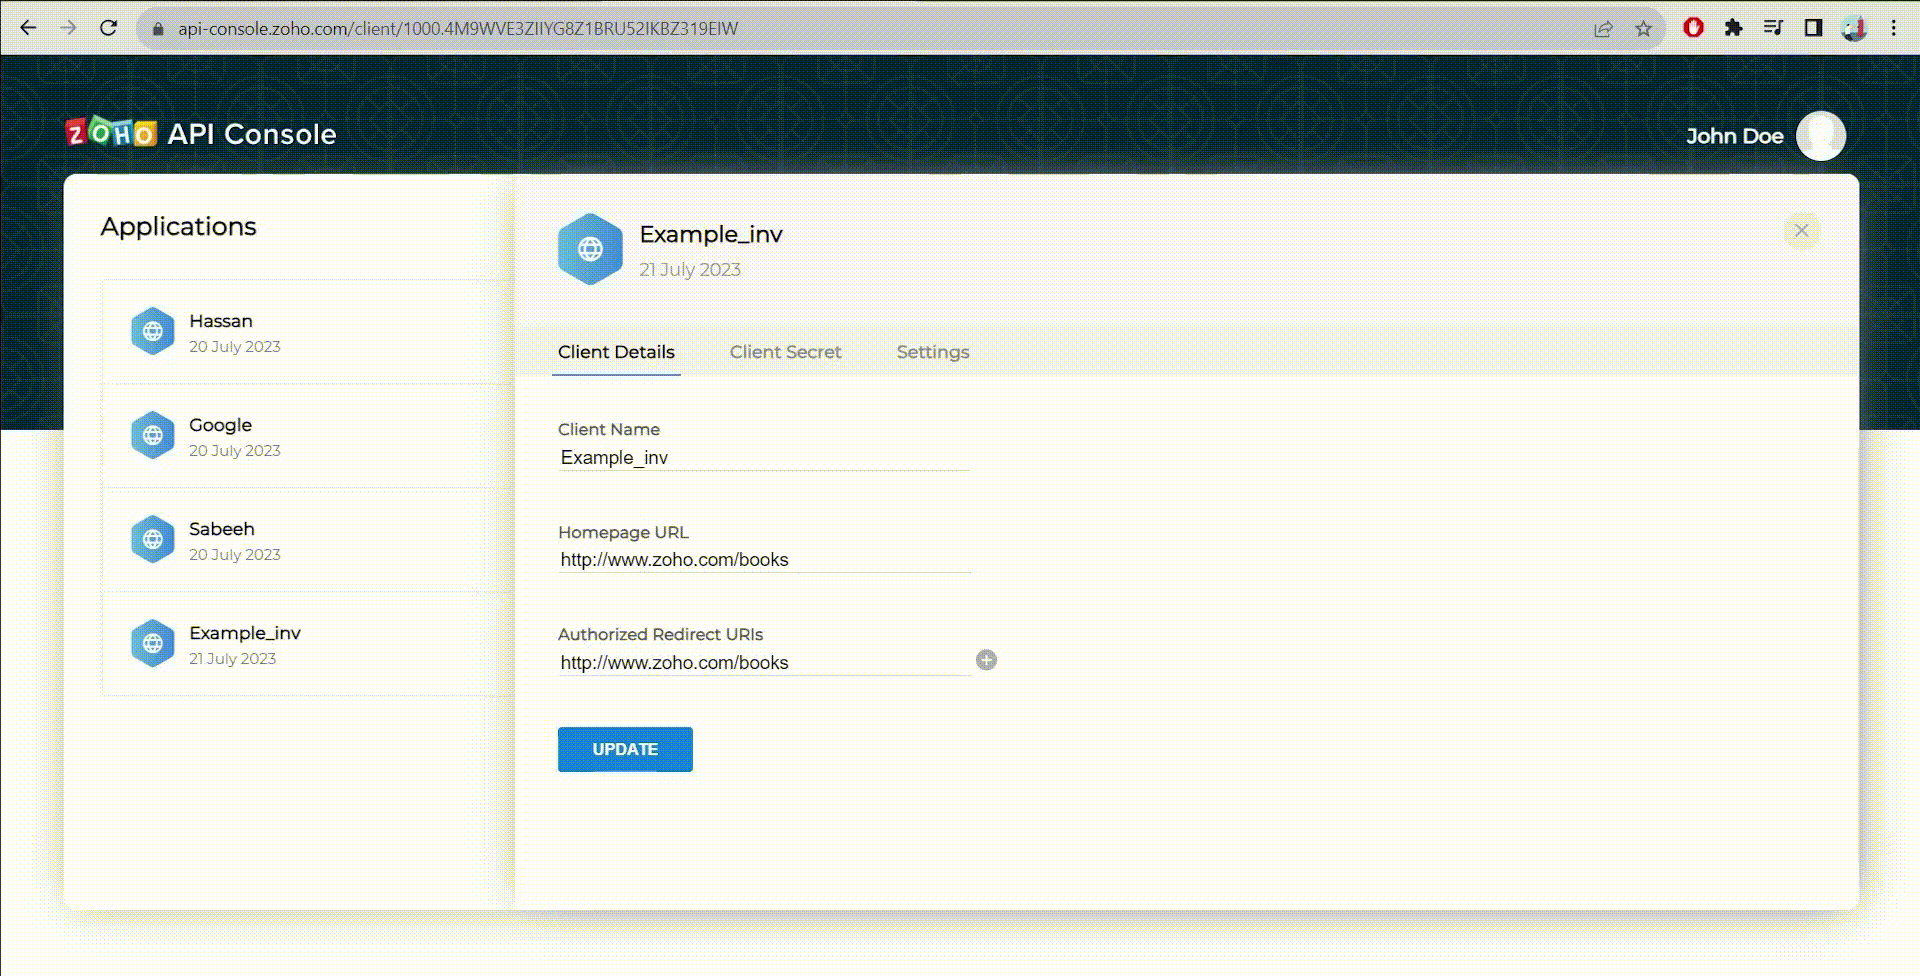Bookmark this page with star icon

tap(1643, 28)
